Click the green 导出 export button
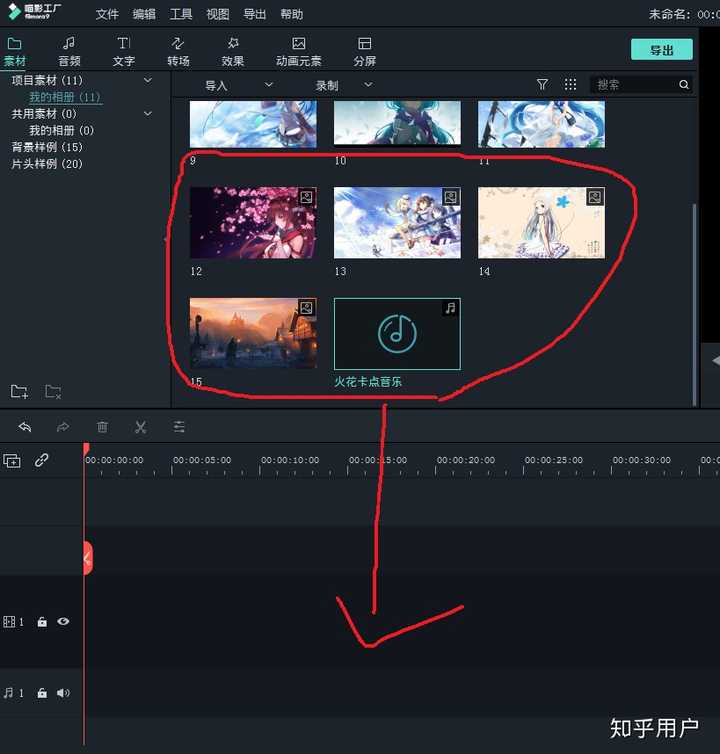Viewport: 720px width, 754px height. (x=662, y=50)
